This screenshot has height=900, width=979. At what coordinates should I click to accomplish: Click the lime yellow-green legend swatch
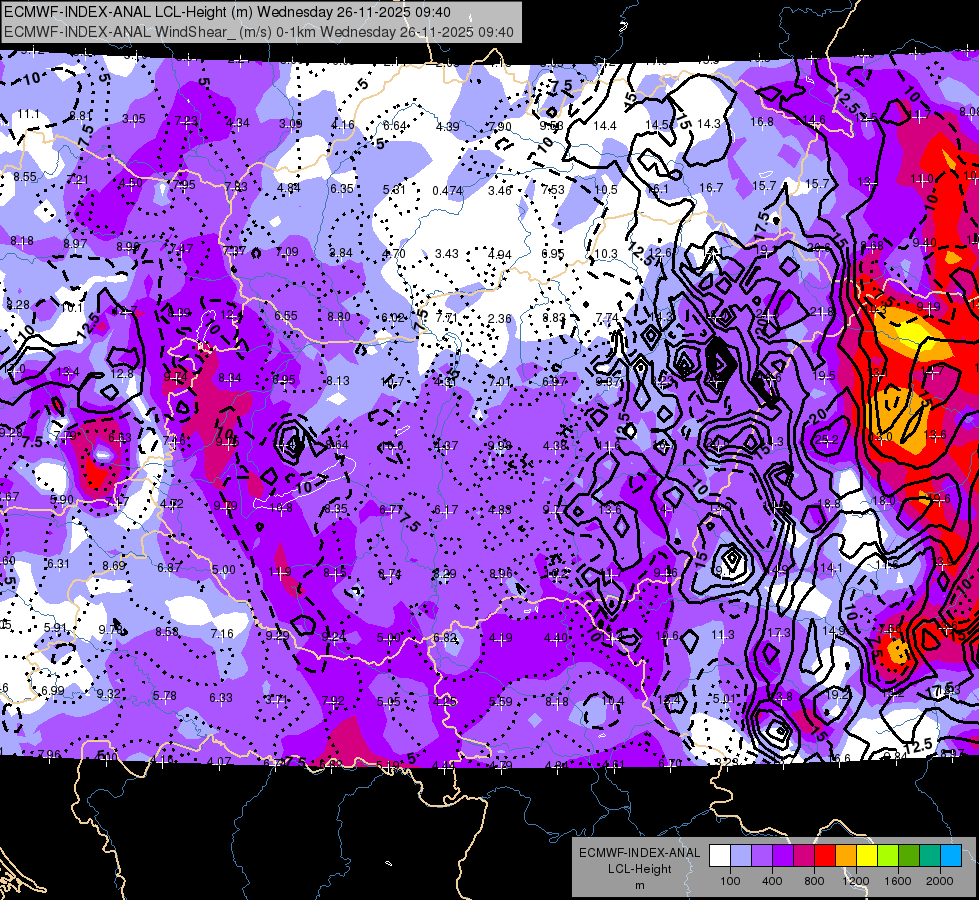(x=888, y=856)
